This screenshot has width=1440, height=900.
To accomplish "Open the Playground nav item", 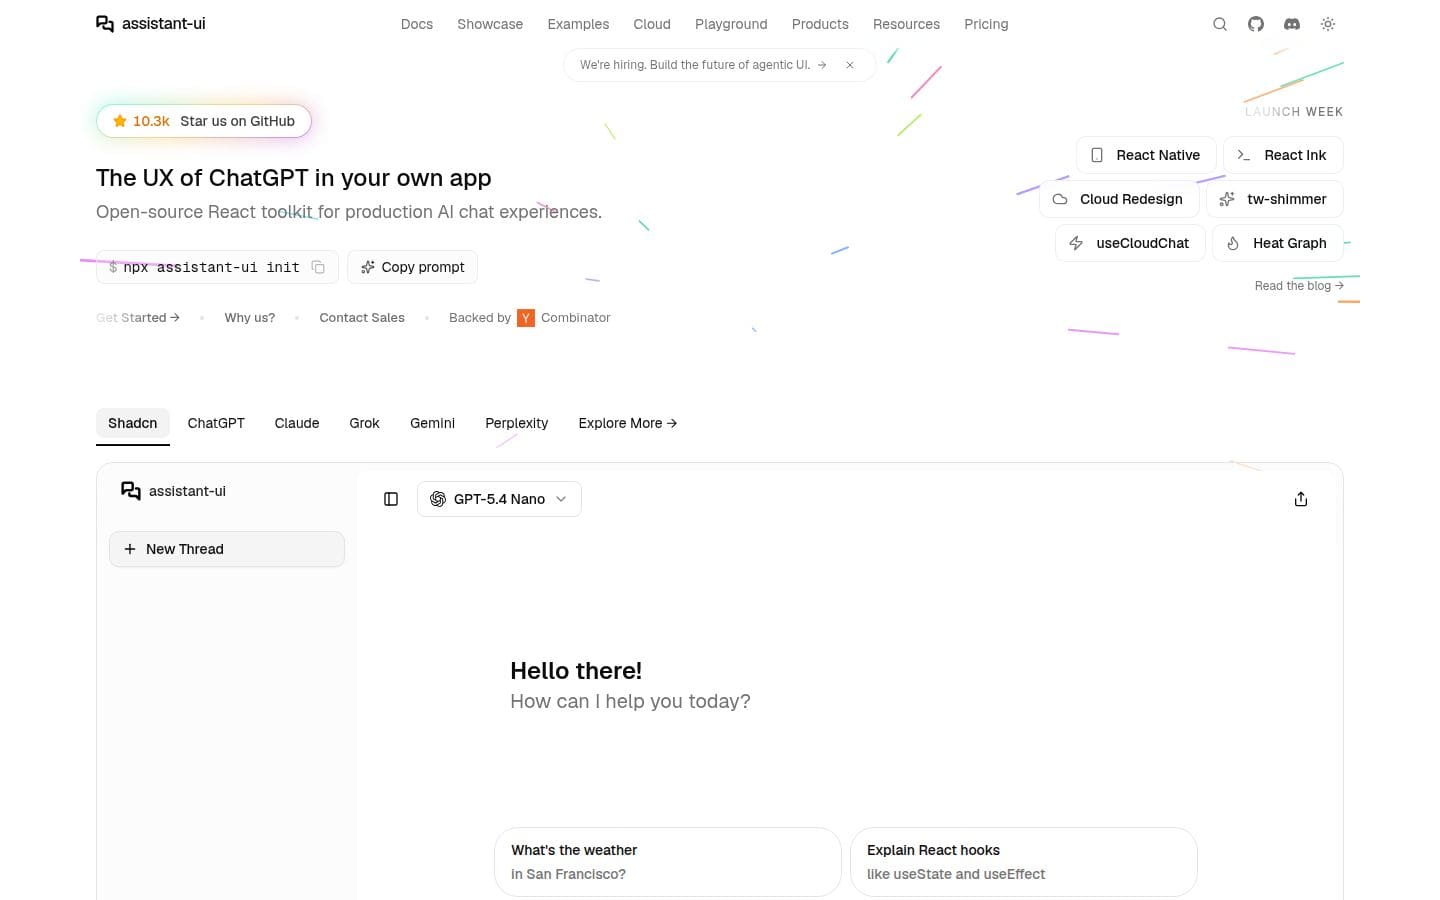I will (x=731, y=24).
